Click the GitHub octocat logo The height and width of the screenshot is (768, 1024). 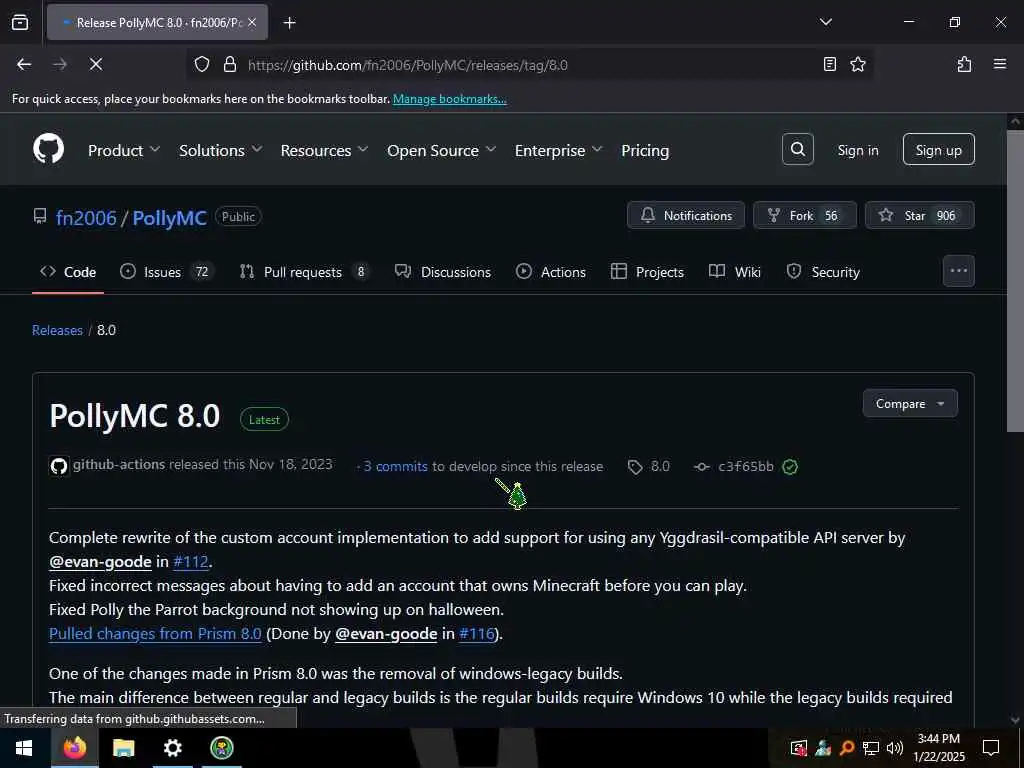coord(48,149)
